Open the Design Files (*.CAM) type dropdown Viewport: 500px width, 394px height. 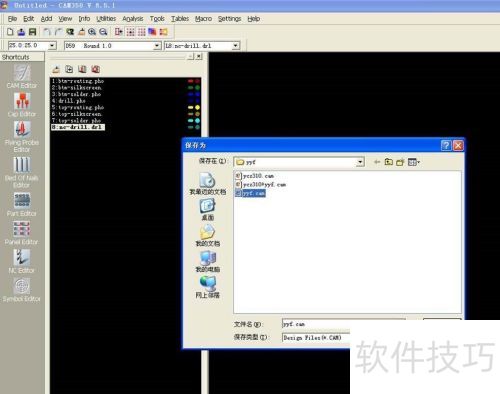[316, 338]
